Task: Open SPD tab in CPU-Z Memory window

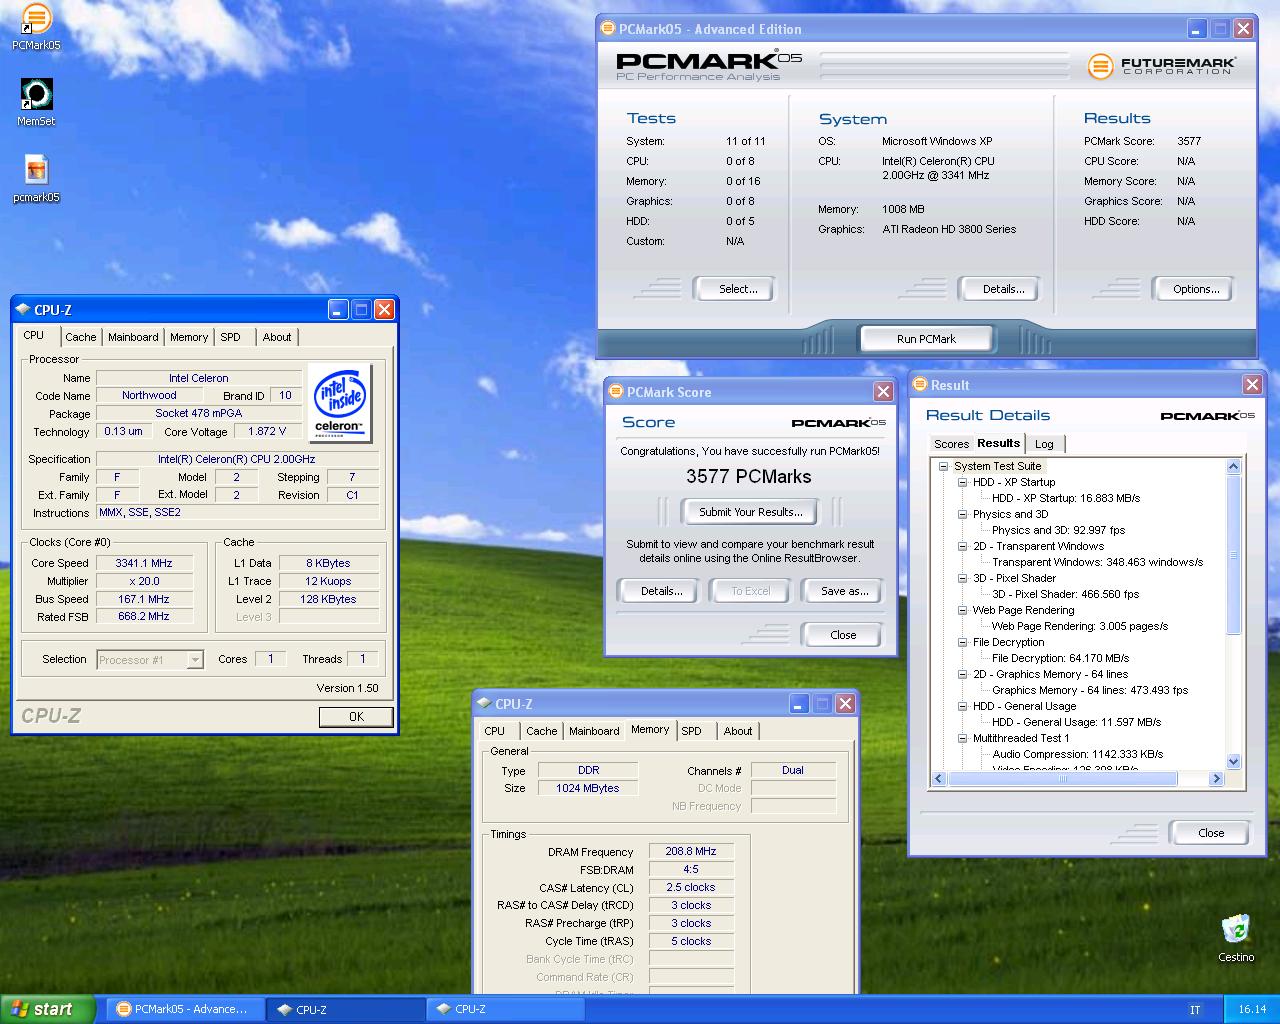Action: [691, 731]
